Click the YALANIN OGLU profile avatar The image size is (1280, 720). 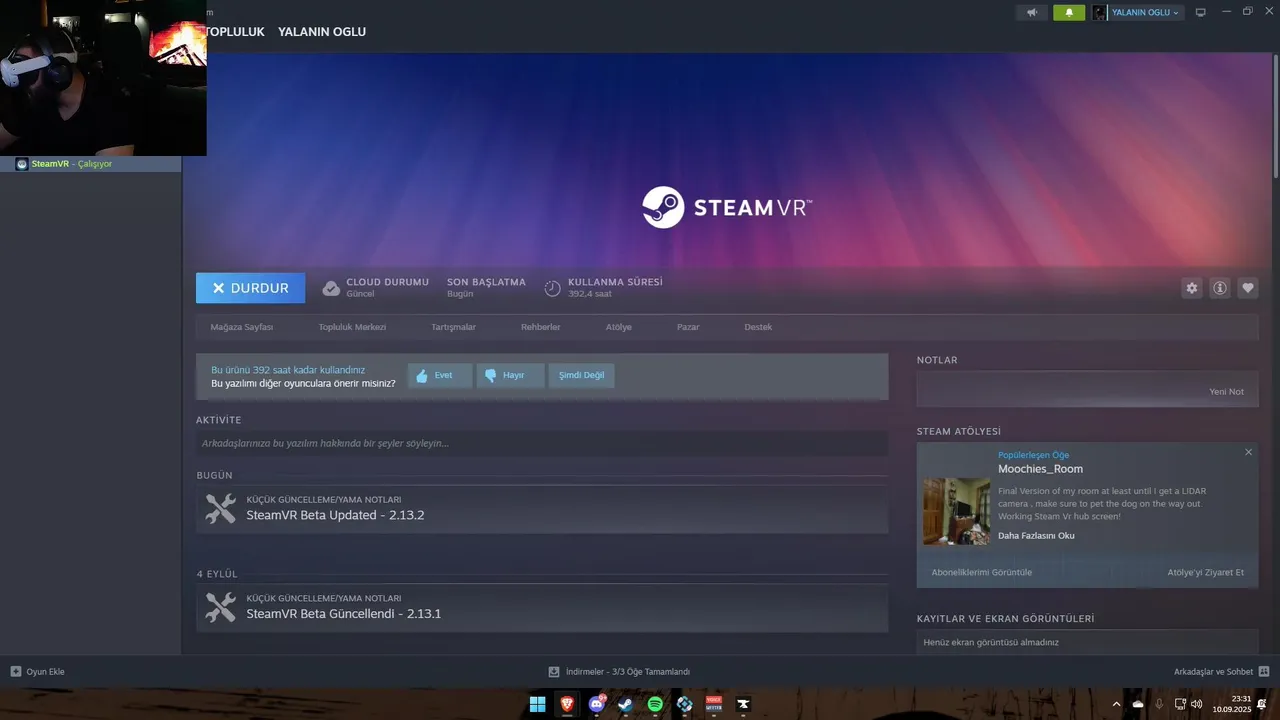pyautogui.click(x=1100, y=12)
